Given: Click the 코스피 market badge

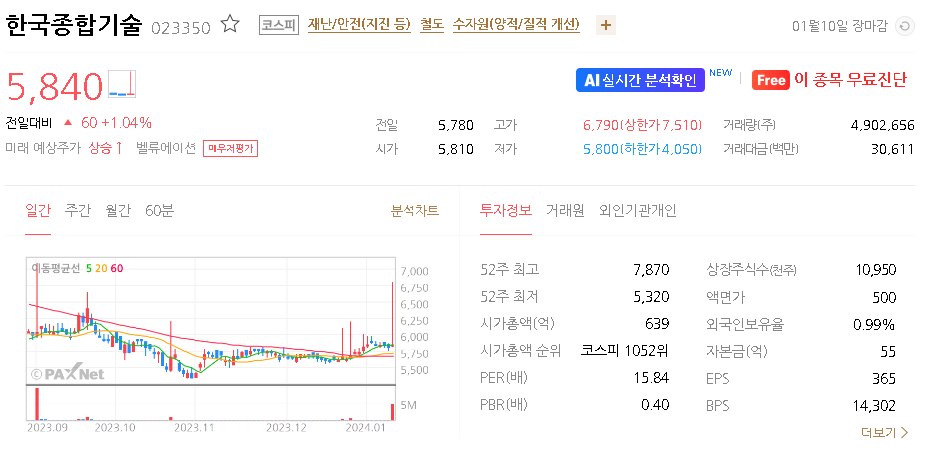Looking at the screenshot, I should [278, 26].
